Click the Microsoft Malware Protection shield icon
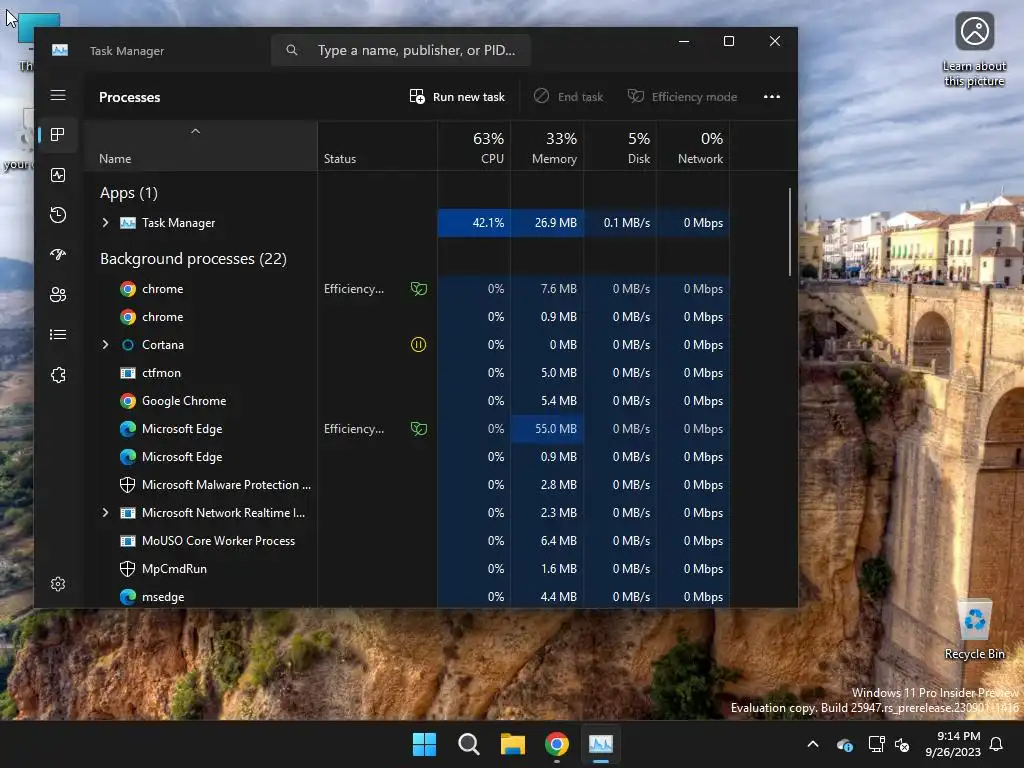Screen dimensions: 1024x768 tap(128, 485)
